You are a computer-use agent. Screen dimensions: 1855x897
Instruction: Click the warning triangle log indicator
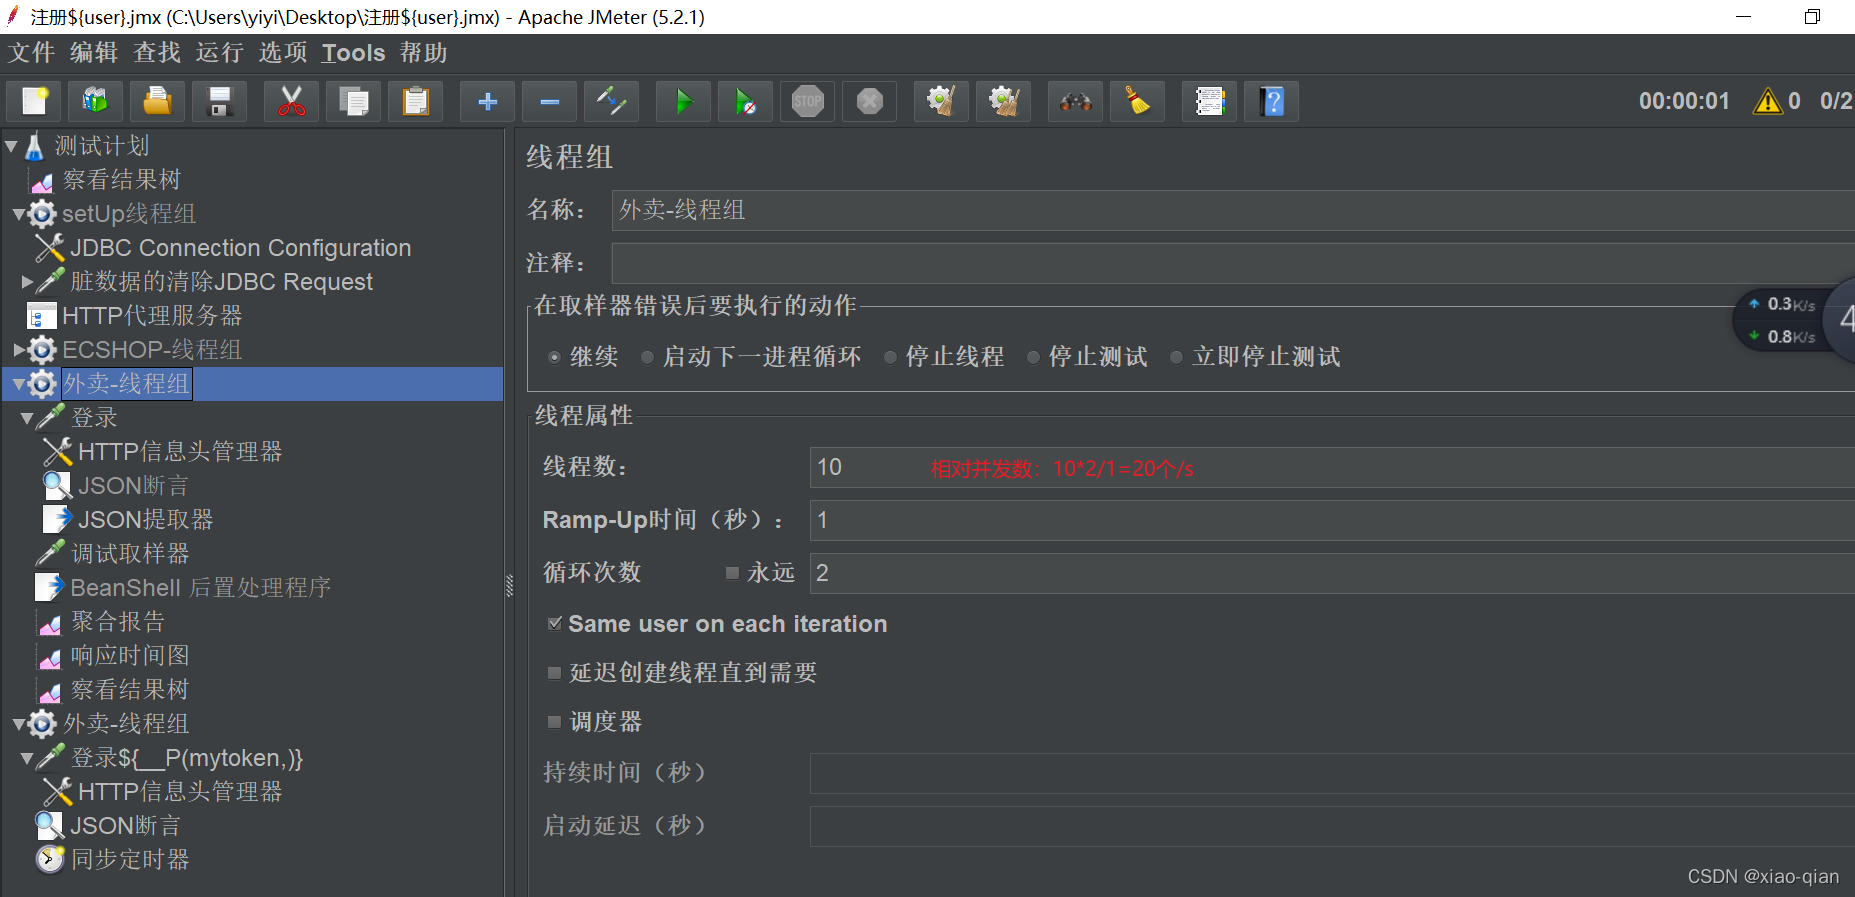(x=1767, y=101)
